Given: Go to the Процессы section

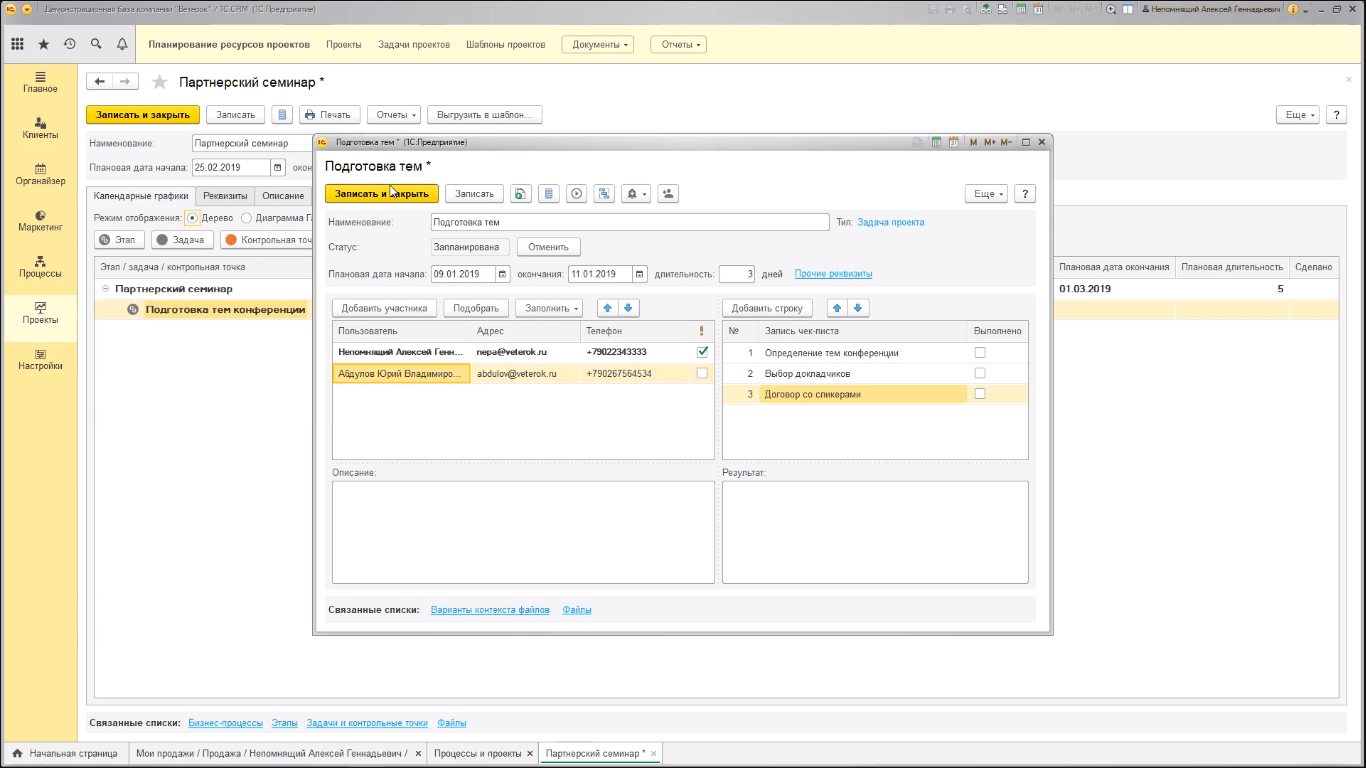Looking at the screenshot, I should (x=40, y=266).
